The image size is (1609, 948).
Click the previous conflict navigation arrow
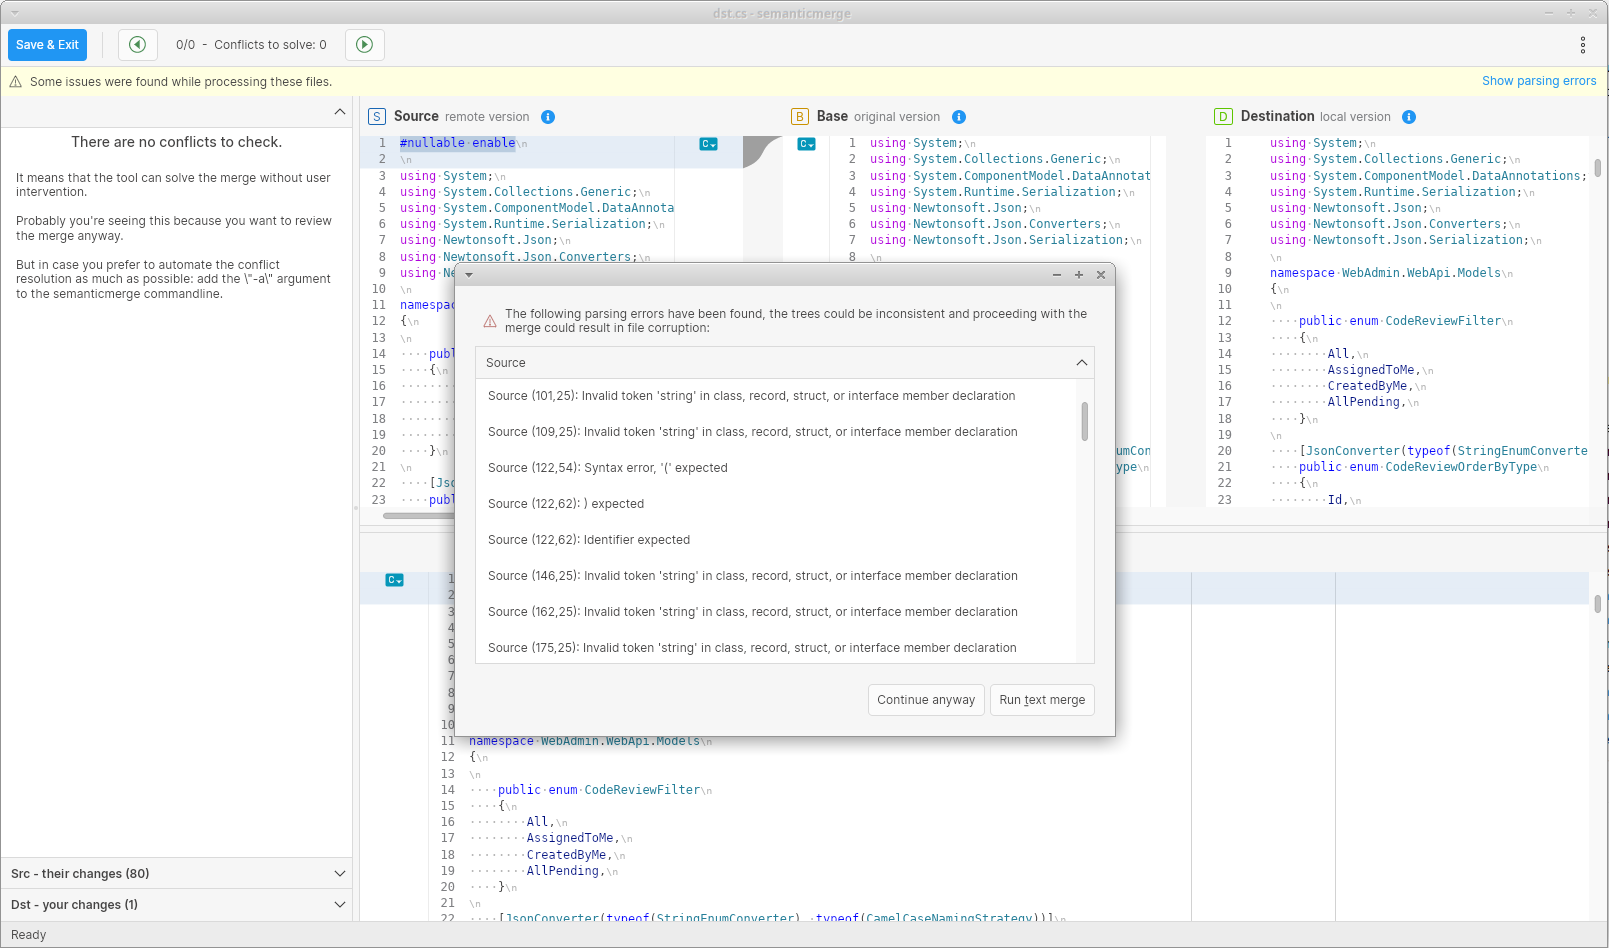(137, 44)
